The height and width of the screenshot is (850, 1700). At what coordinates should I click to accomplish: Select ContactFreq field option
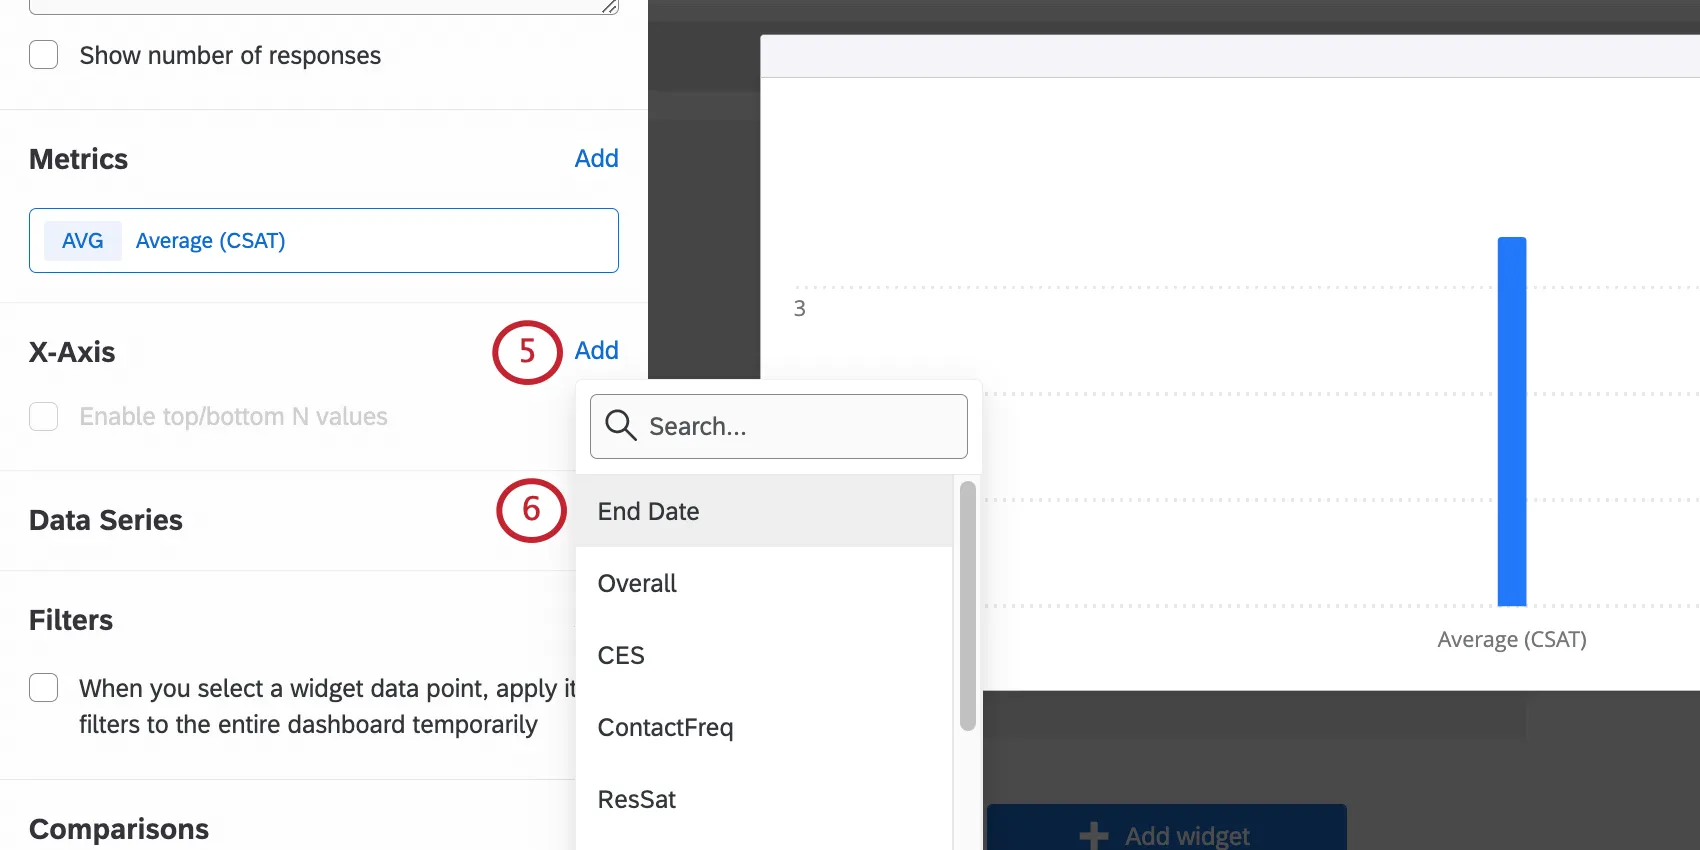pos(665,727)
